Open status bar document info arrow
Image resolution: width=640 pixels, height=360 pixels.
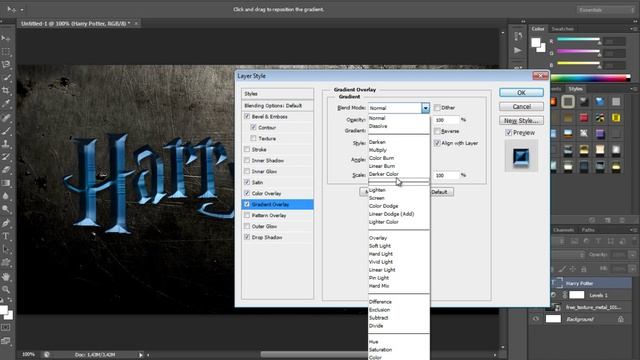tap(140, 355)
